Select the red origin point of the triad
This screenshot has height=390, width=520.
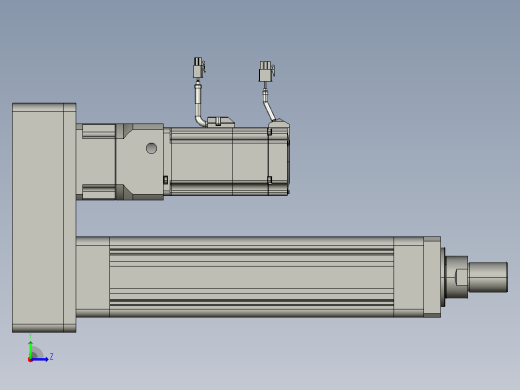[30, 360]
